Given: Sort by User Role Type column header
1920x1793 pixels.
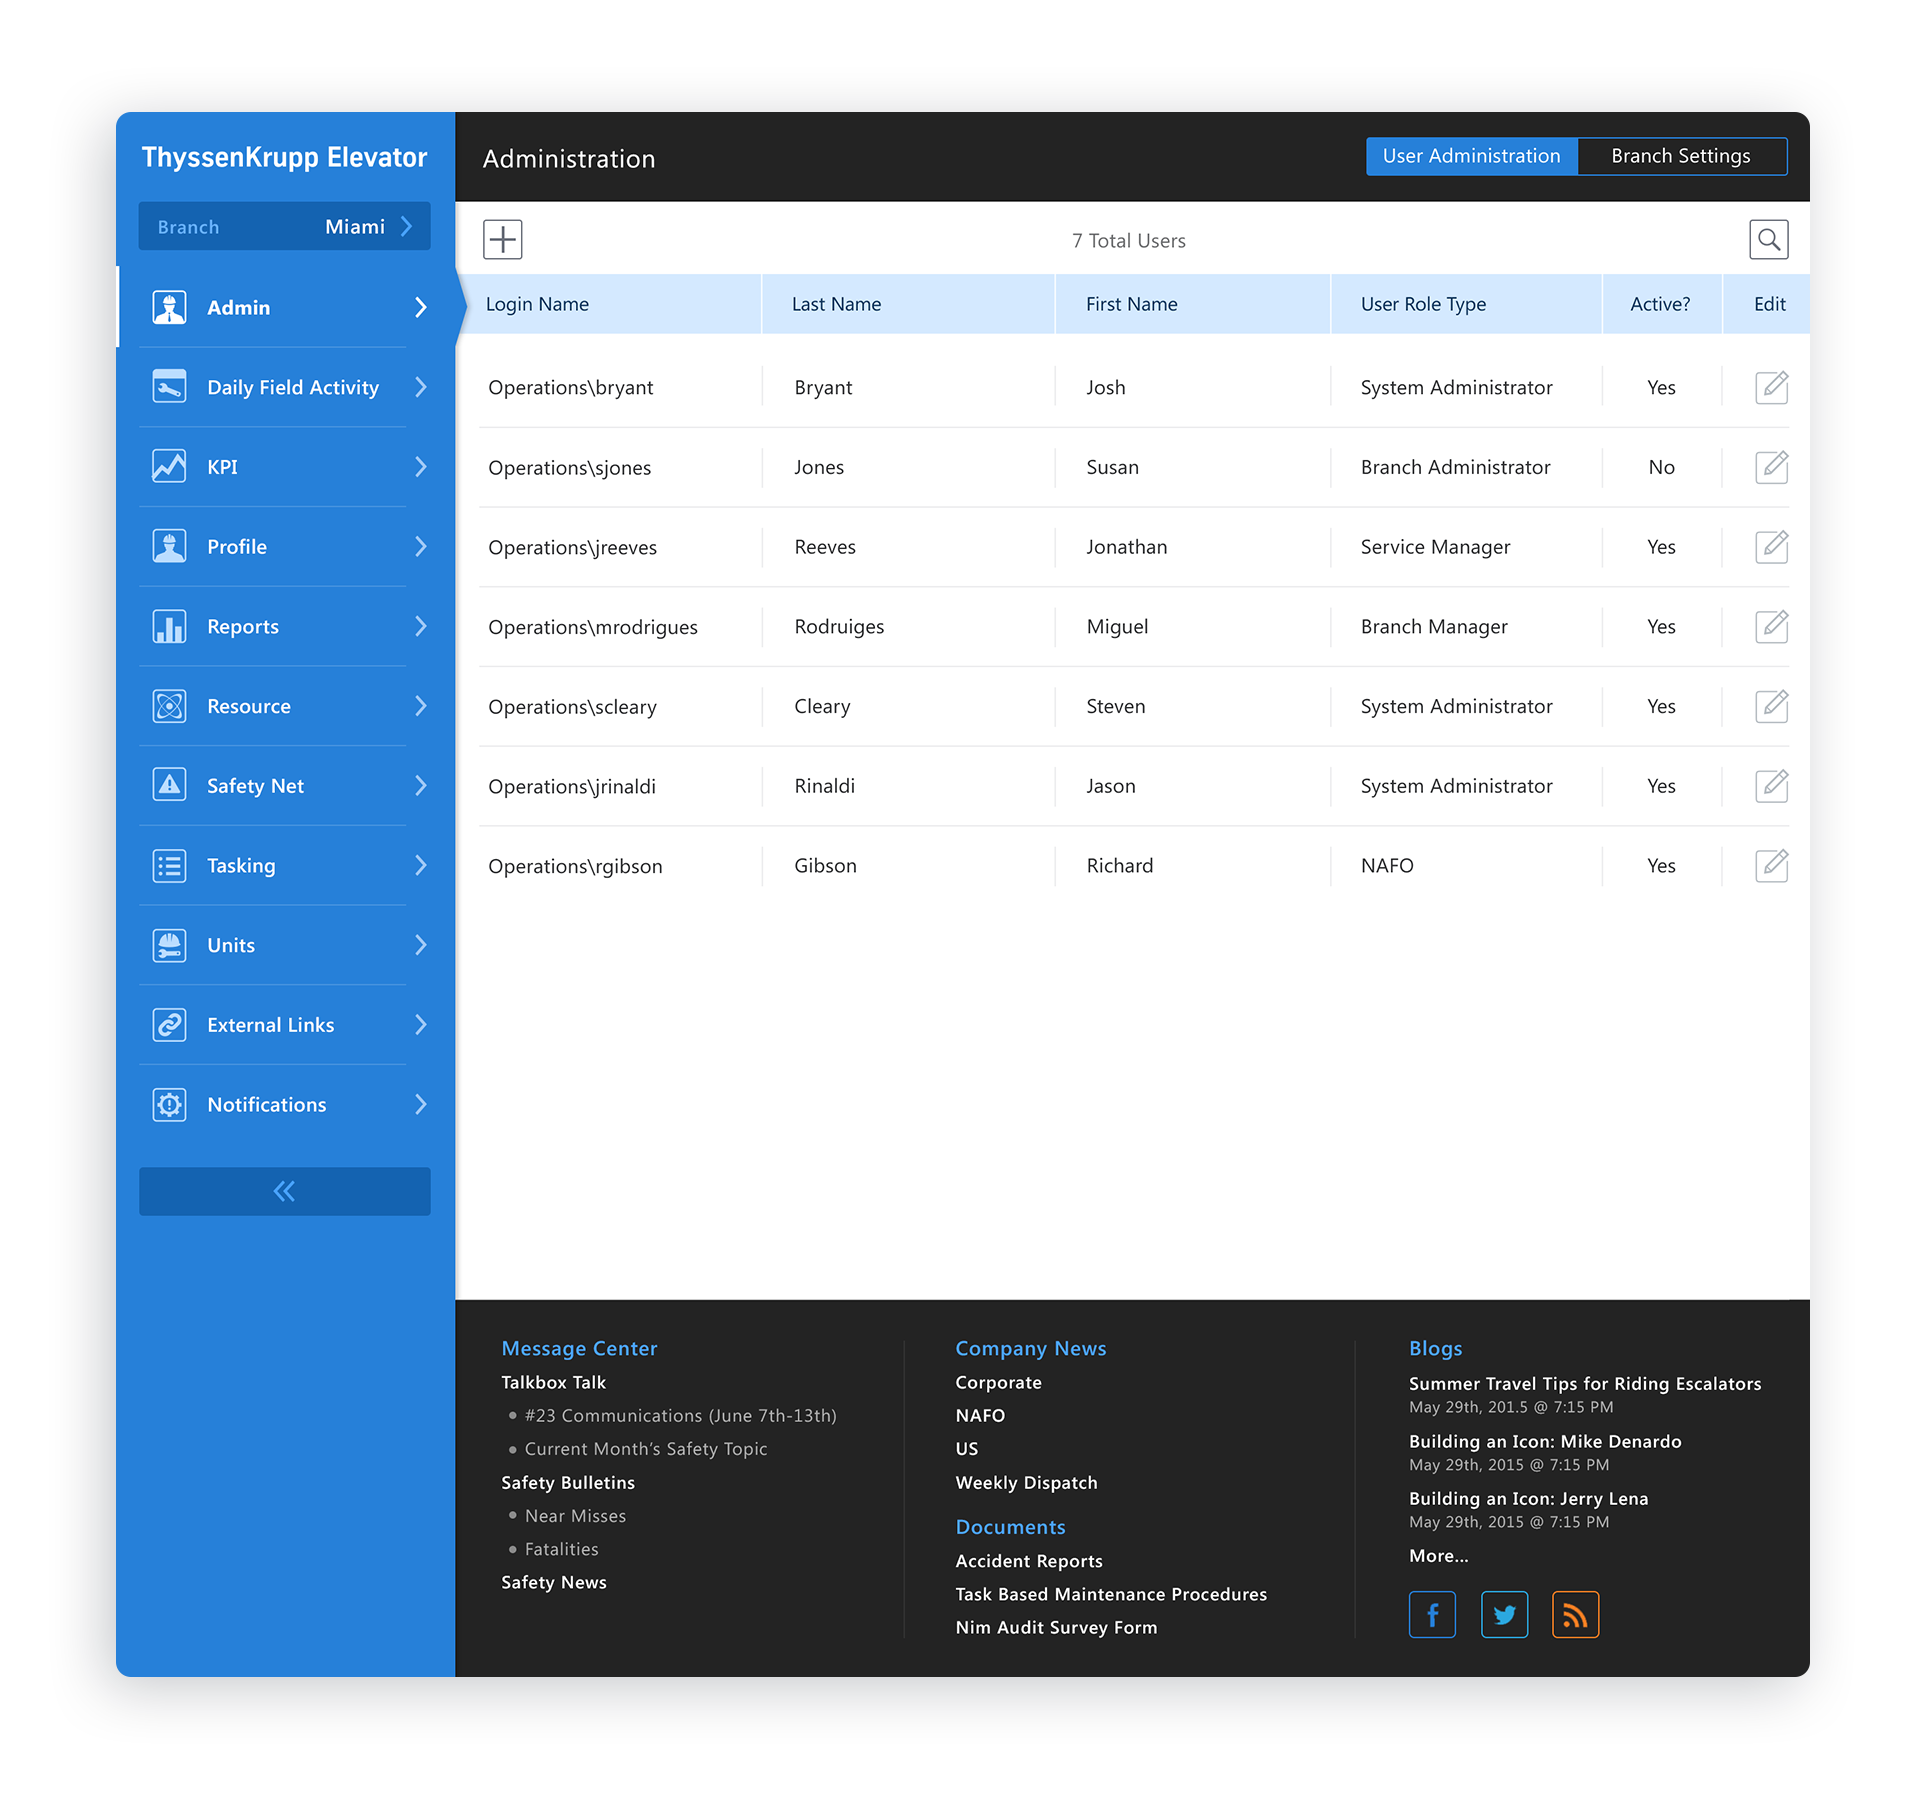Looking at the screenshot, I should (x=1423, y=304).
